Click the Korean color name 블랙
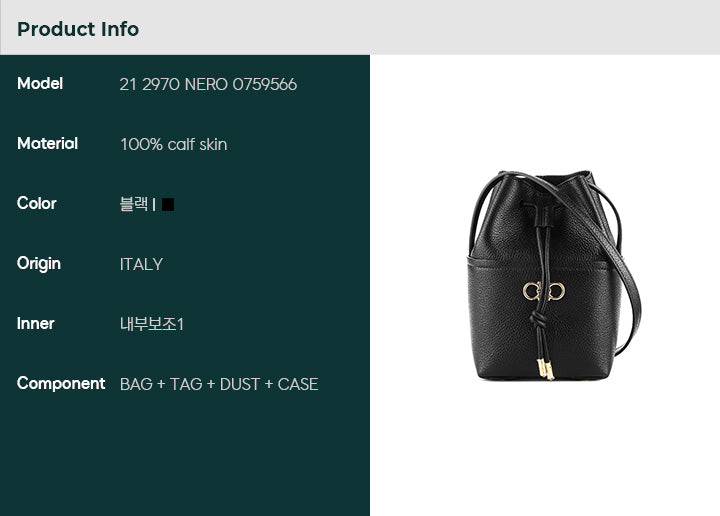720x516 pixels. pyautogui.click(x=134, y=204)
